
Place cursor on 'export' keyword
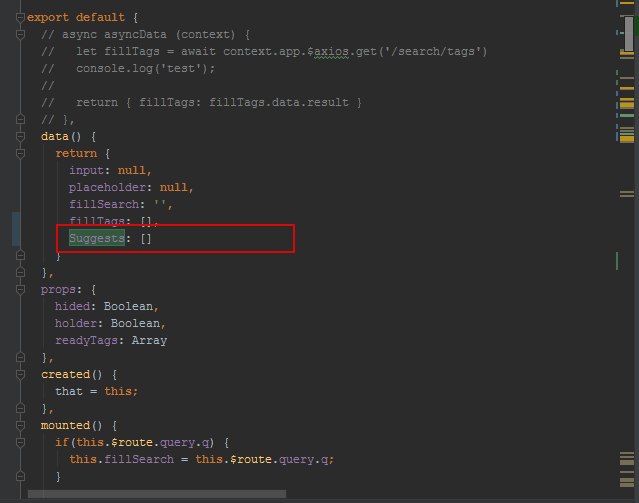[48, 18]
